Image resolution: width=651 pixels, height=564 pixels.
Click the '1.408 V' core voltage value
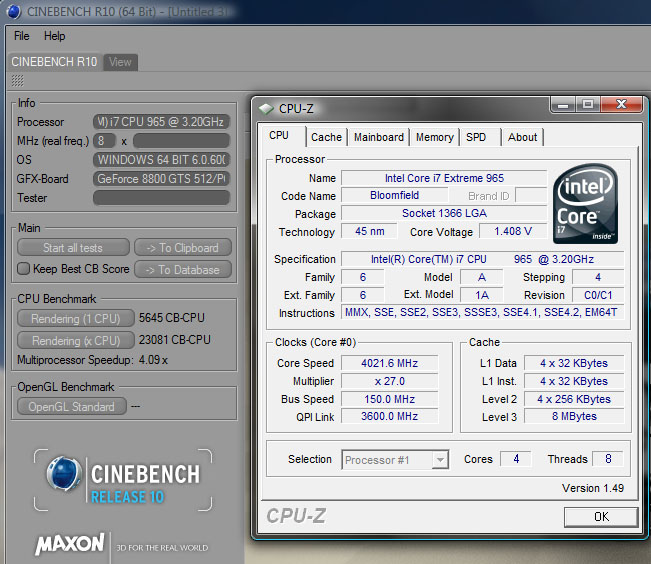(x=513, y=231)
